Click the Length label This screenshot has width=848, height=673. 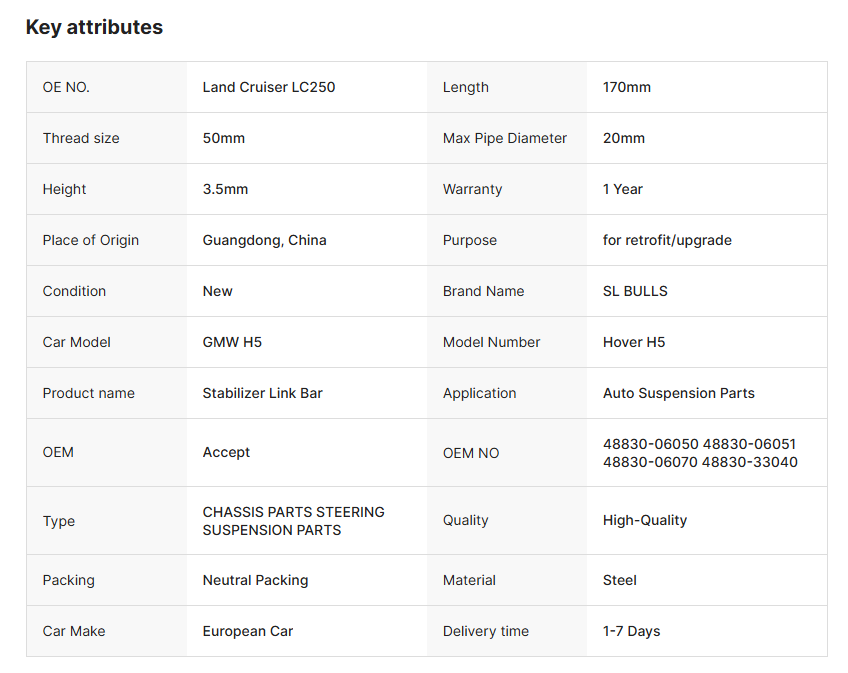coord(466,87)
